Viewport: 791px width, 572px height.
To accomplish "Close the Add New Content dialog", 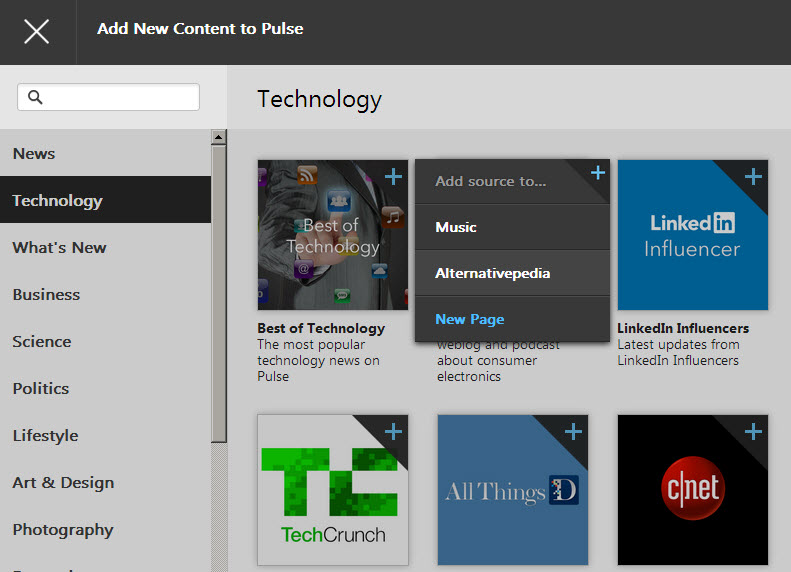I will point(37,32).
